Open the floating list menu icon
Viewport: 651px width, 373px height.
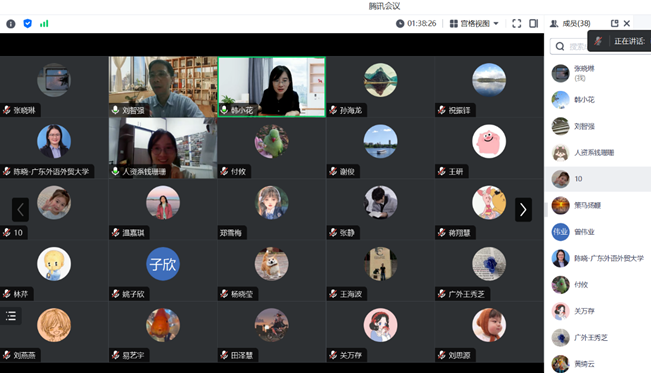click(11, 316)
